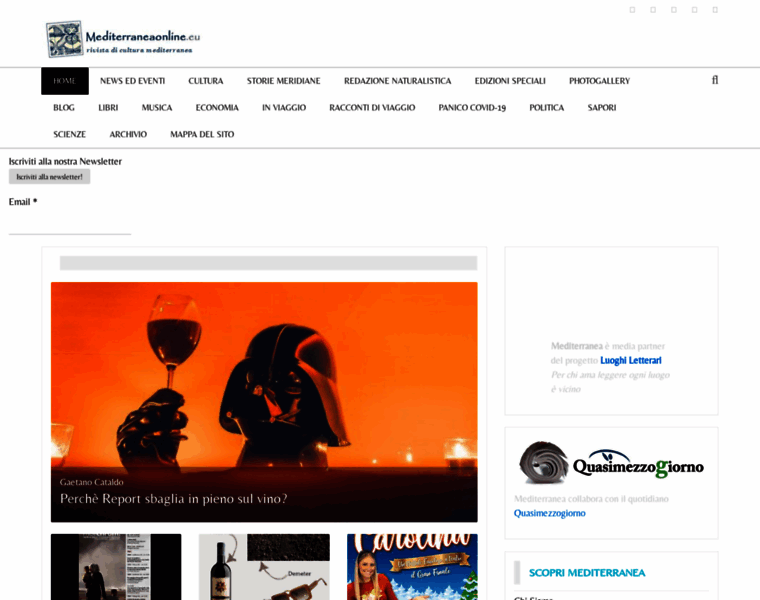Open the 'Perchè Report sbaglia' article headline

point(173,498)
